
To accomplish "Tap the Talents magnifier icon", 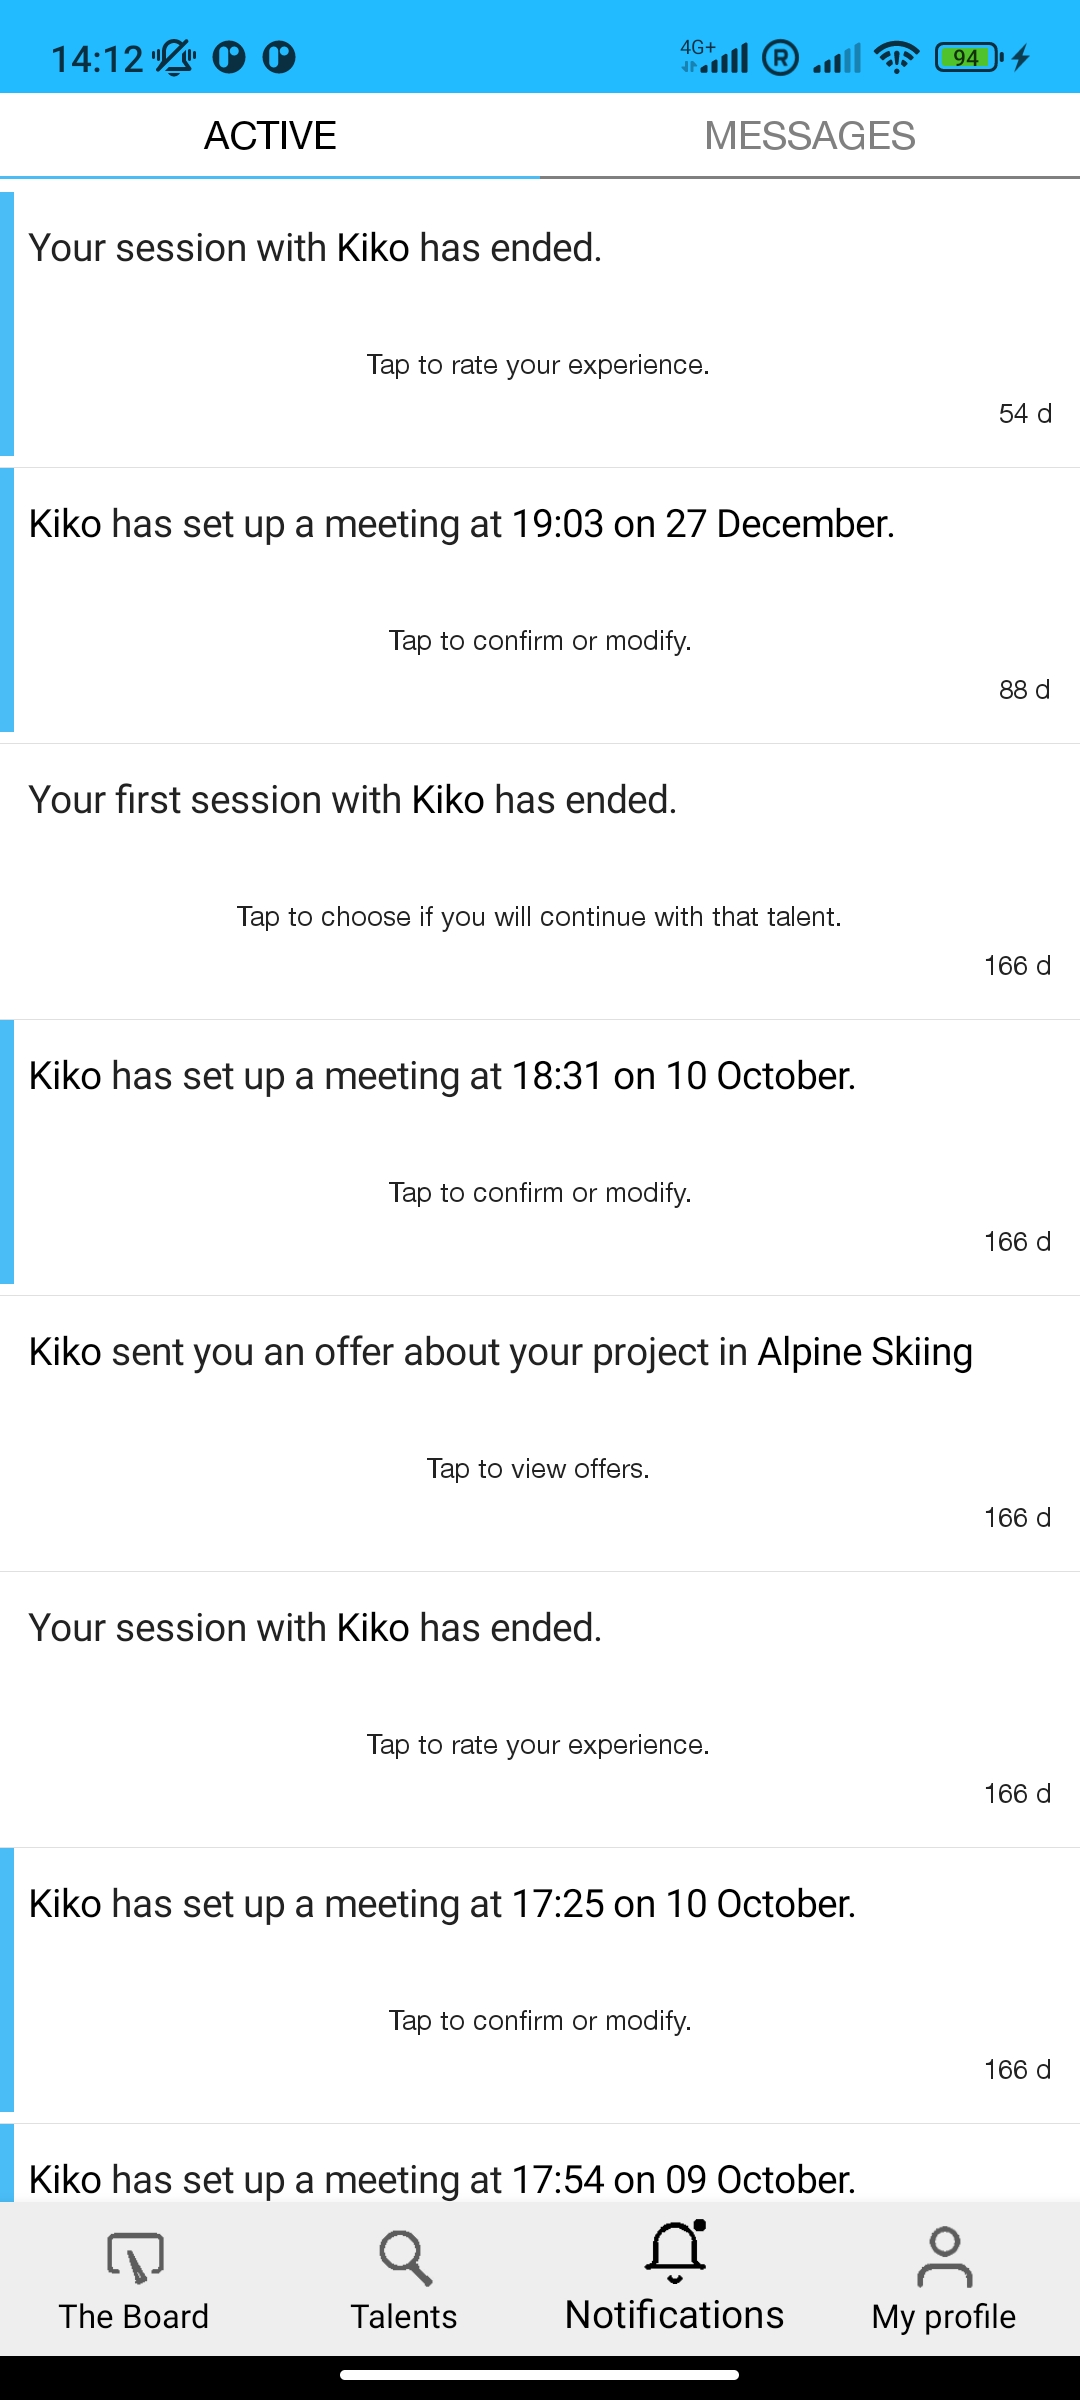I will (404, 2258).
